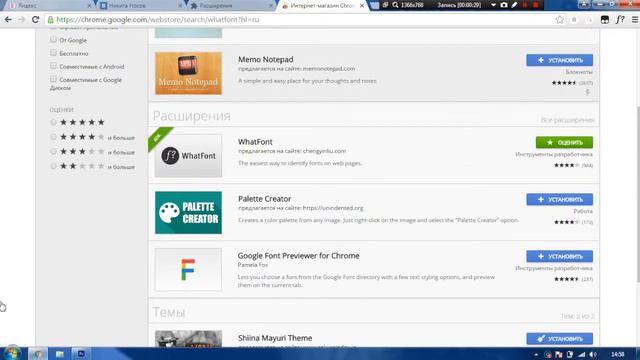This screenshot has height=360, width=640.
Task: Click the network signal tray icon
Action: (x=582, y=354)
